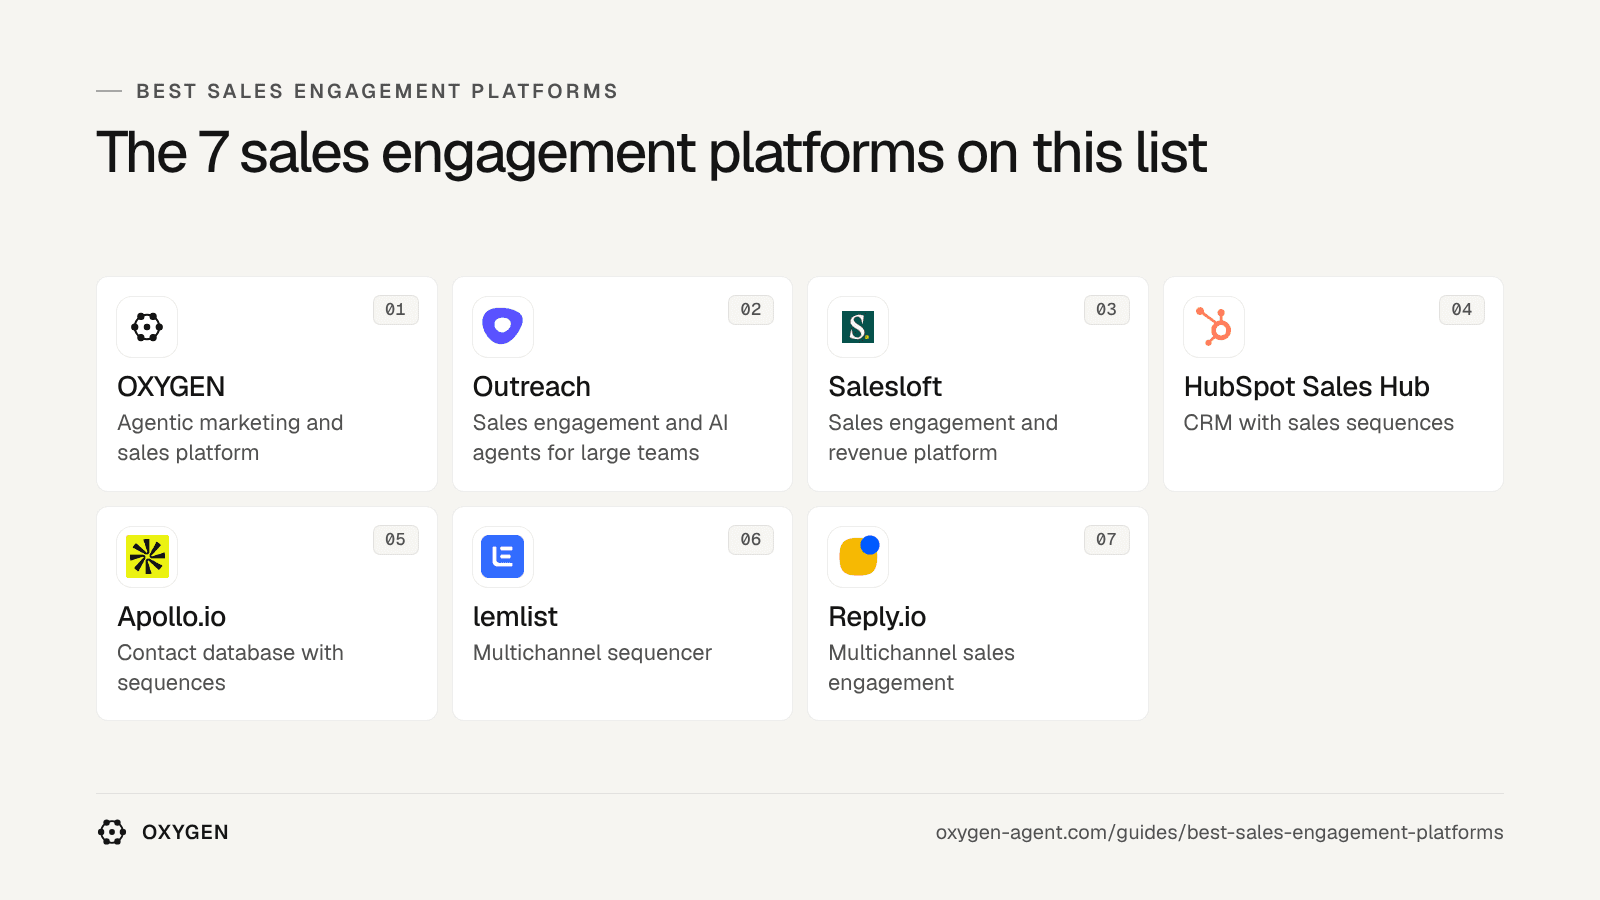This screenshot has width=1600, height=900.
Task: Click the Apollo.io yellow starburst logo
Action: 147,557
